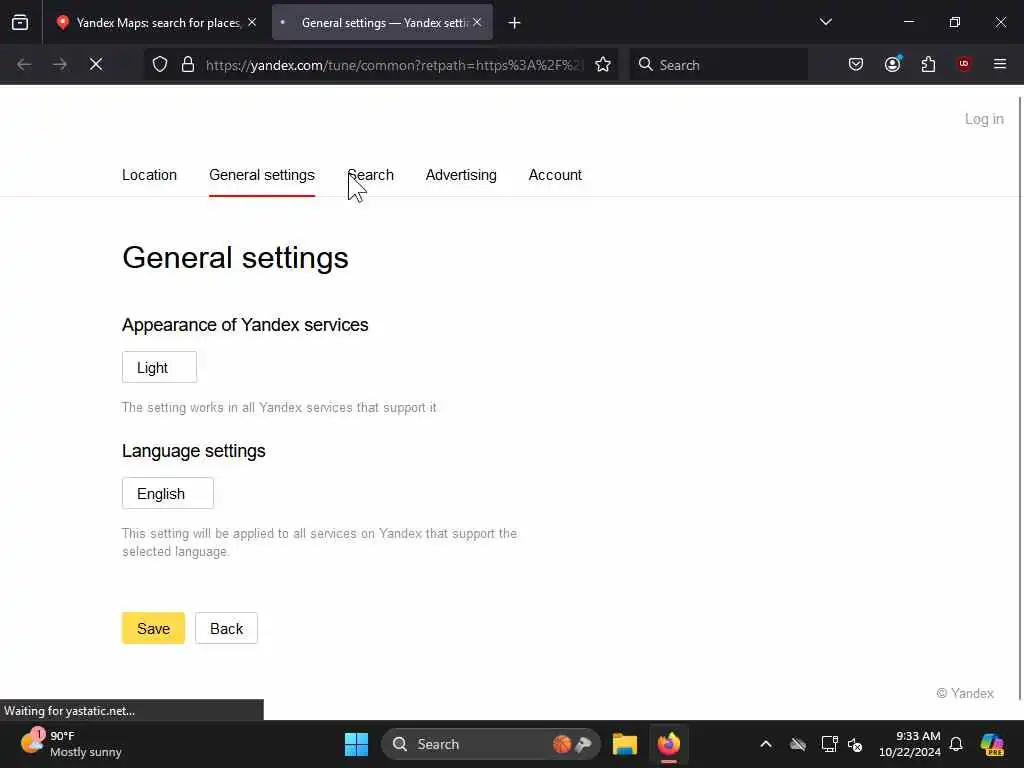Launch Copilot from taskbar
The image size is (1024, 768).
(992, 744)
